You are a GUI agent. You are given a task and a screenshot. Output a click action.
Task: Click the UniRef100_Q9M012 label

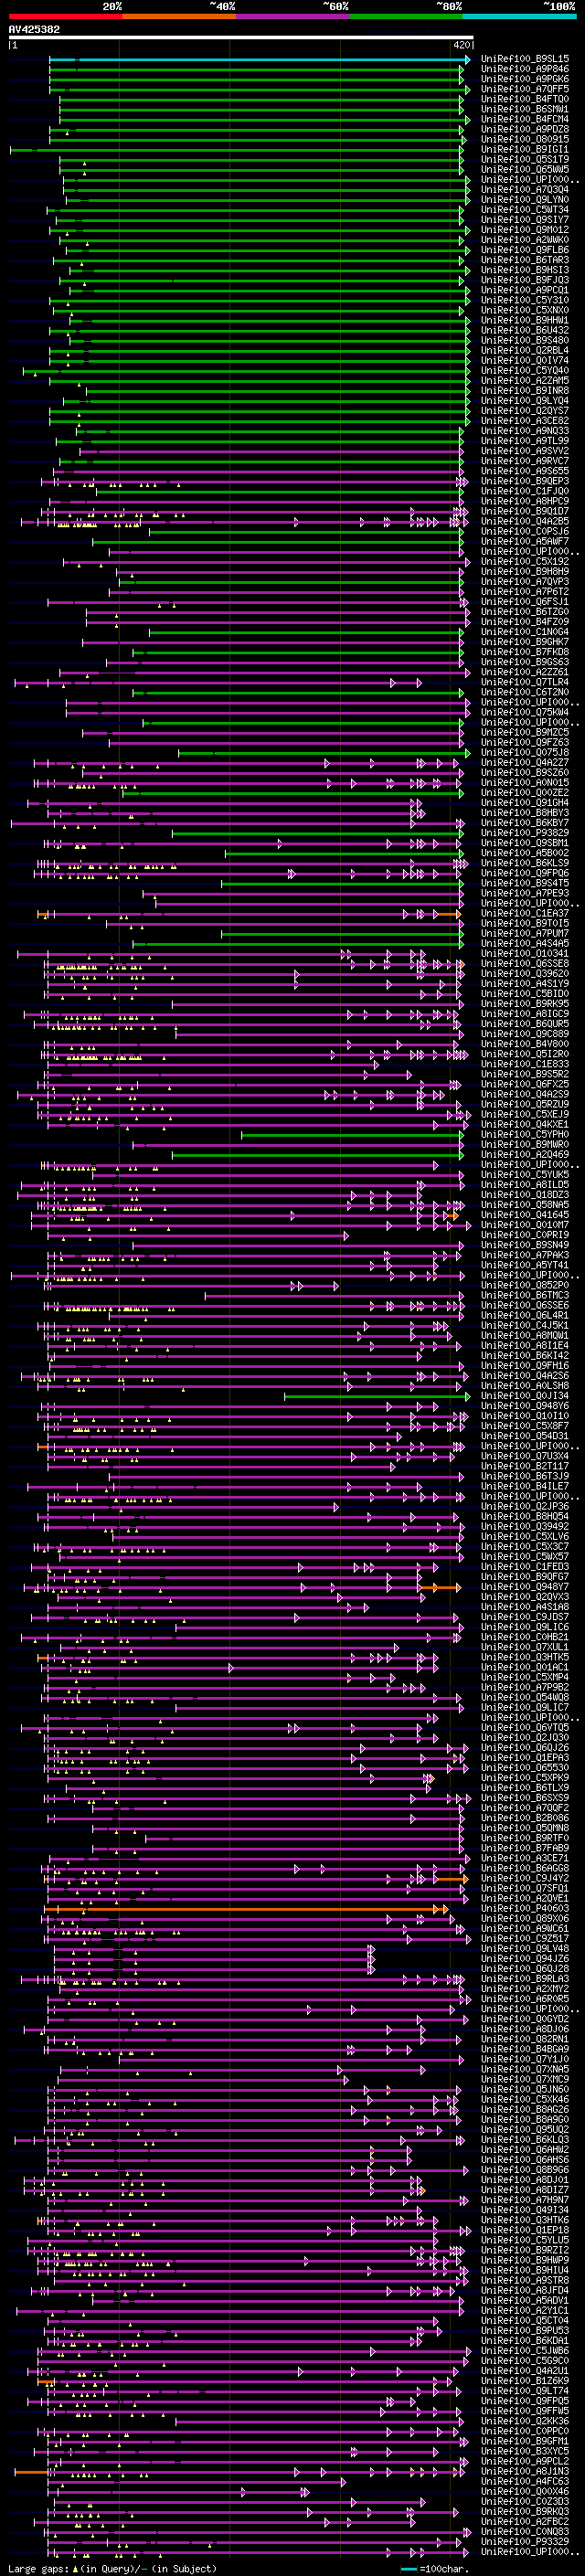pos(525,229)
